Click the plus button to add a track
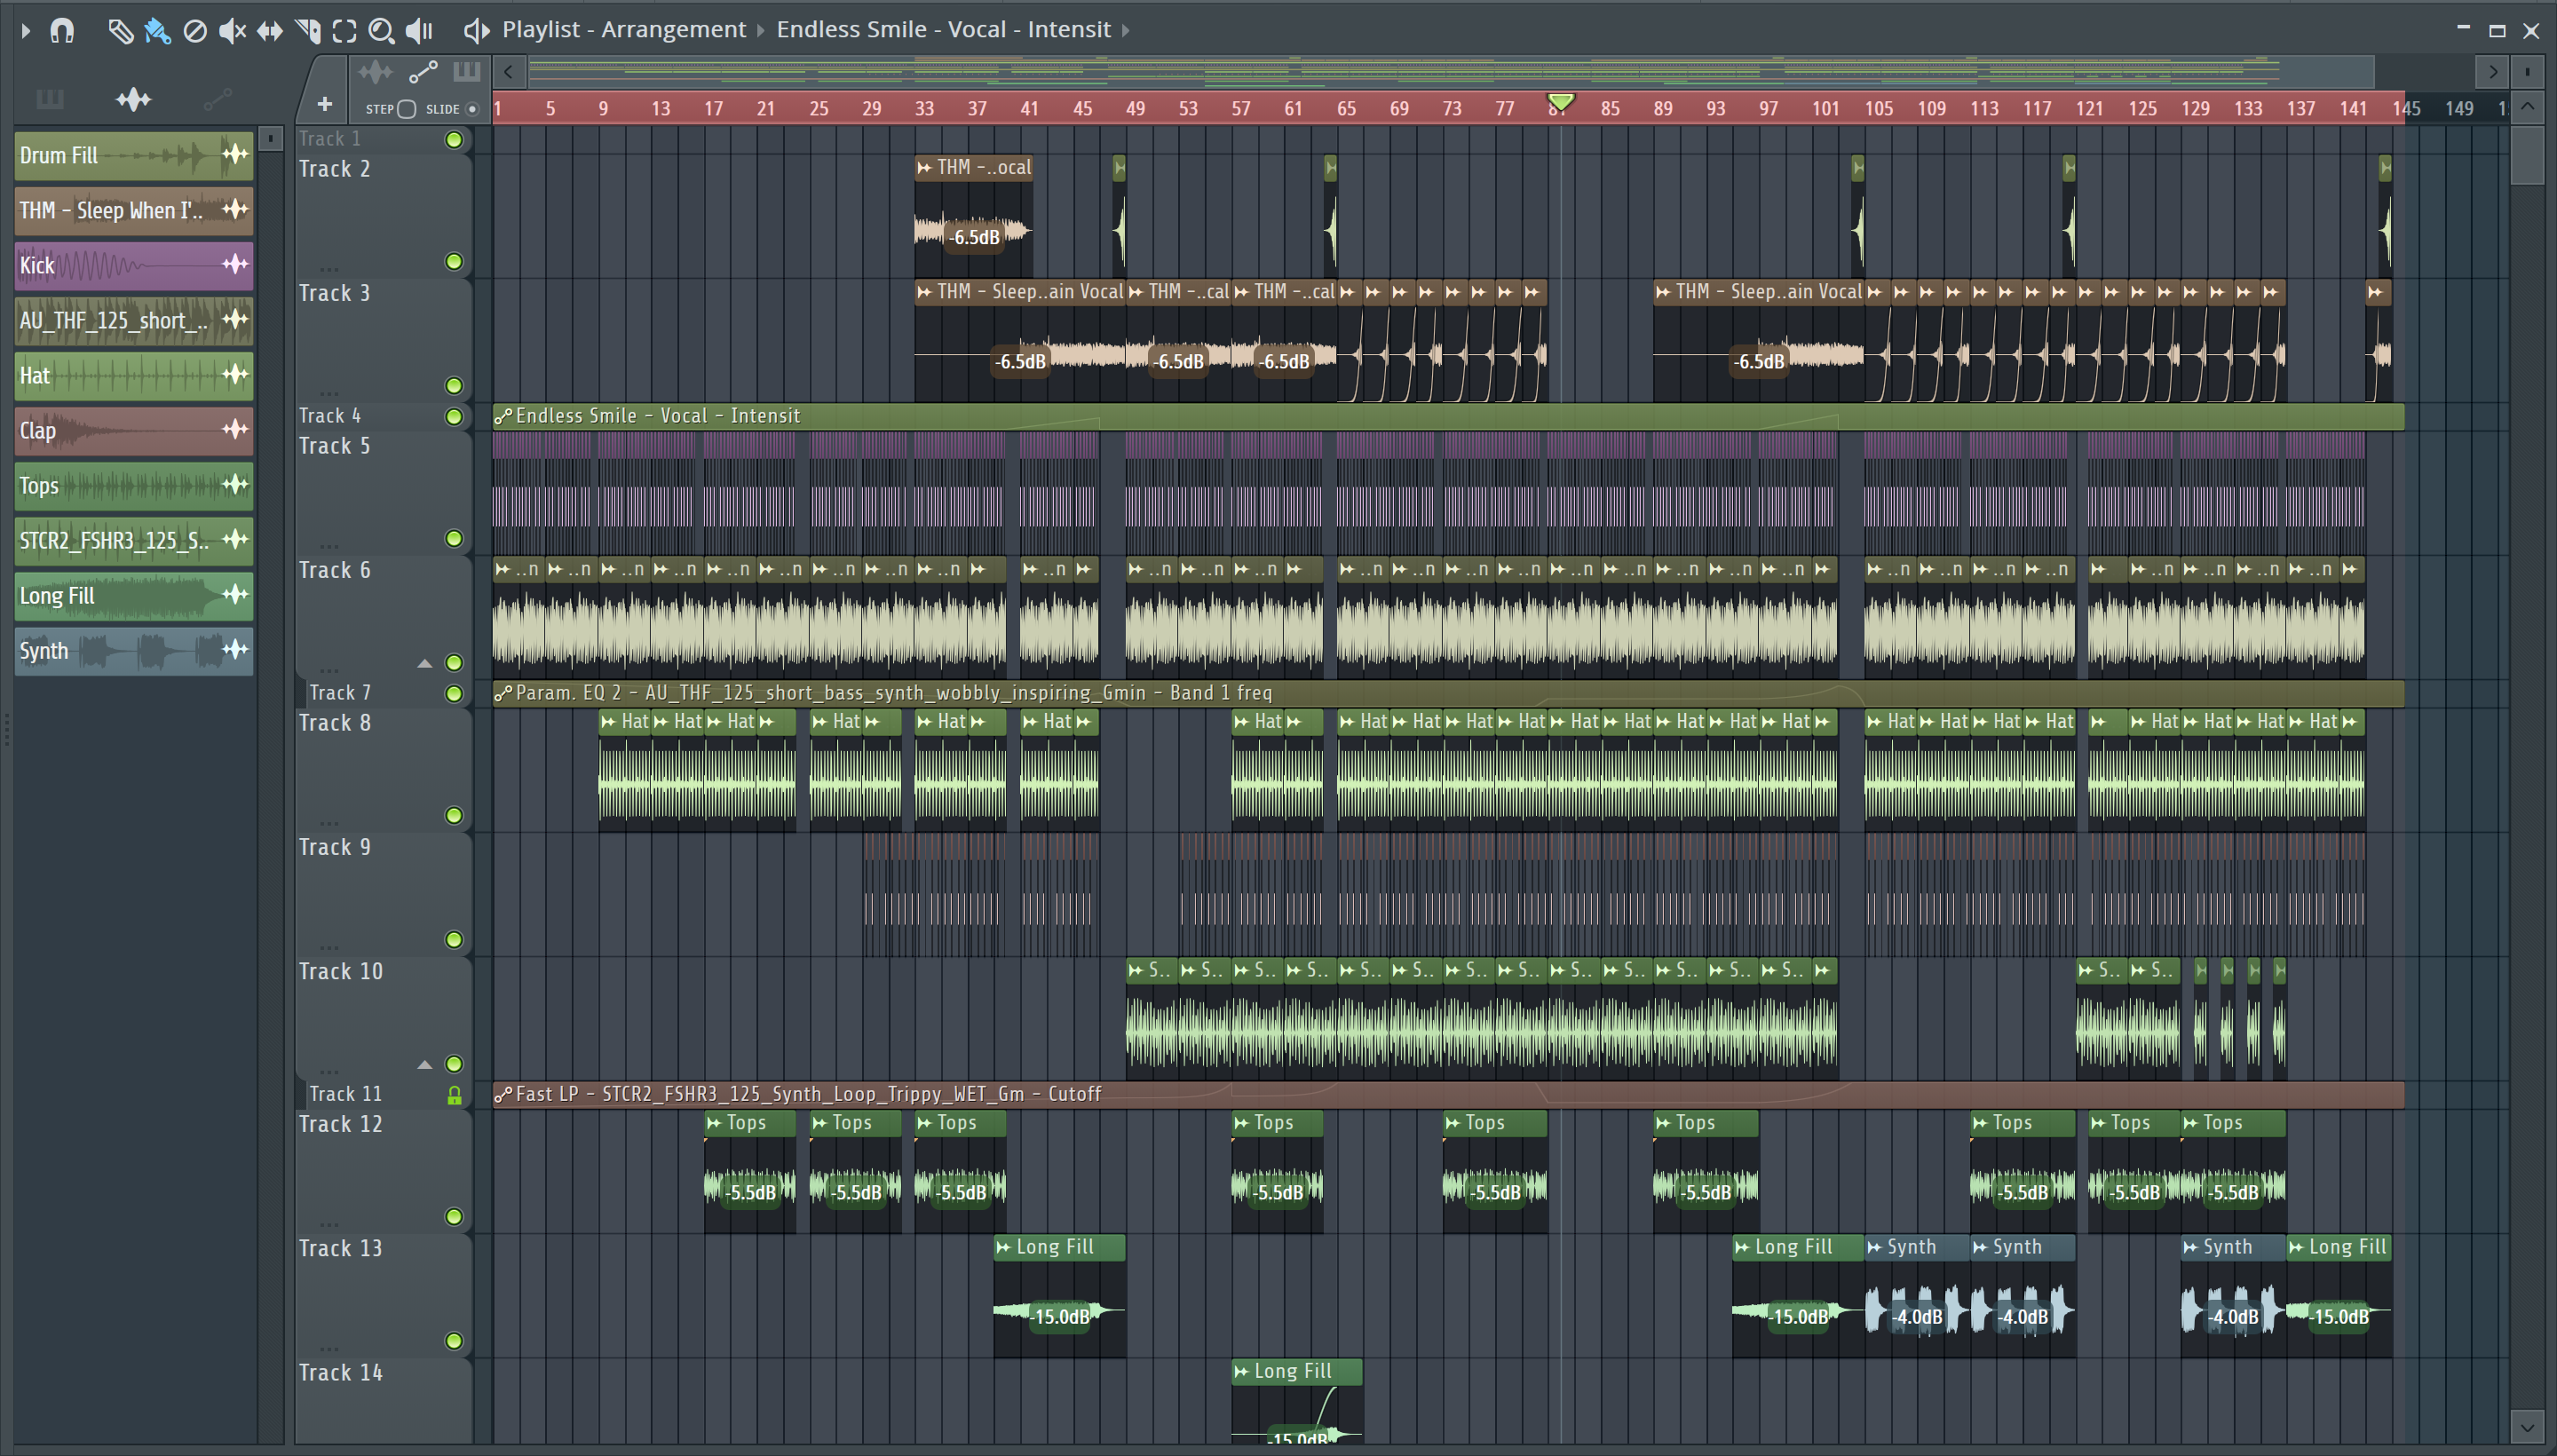This screenshot has width=2557, height=1456. (x=324, y=104)
